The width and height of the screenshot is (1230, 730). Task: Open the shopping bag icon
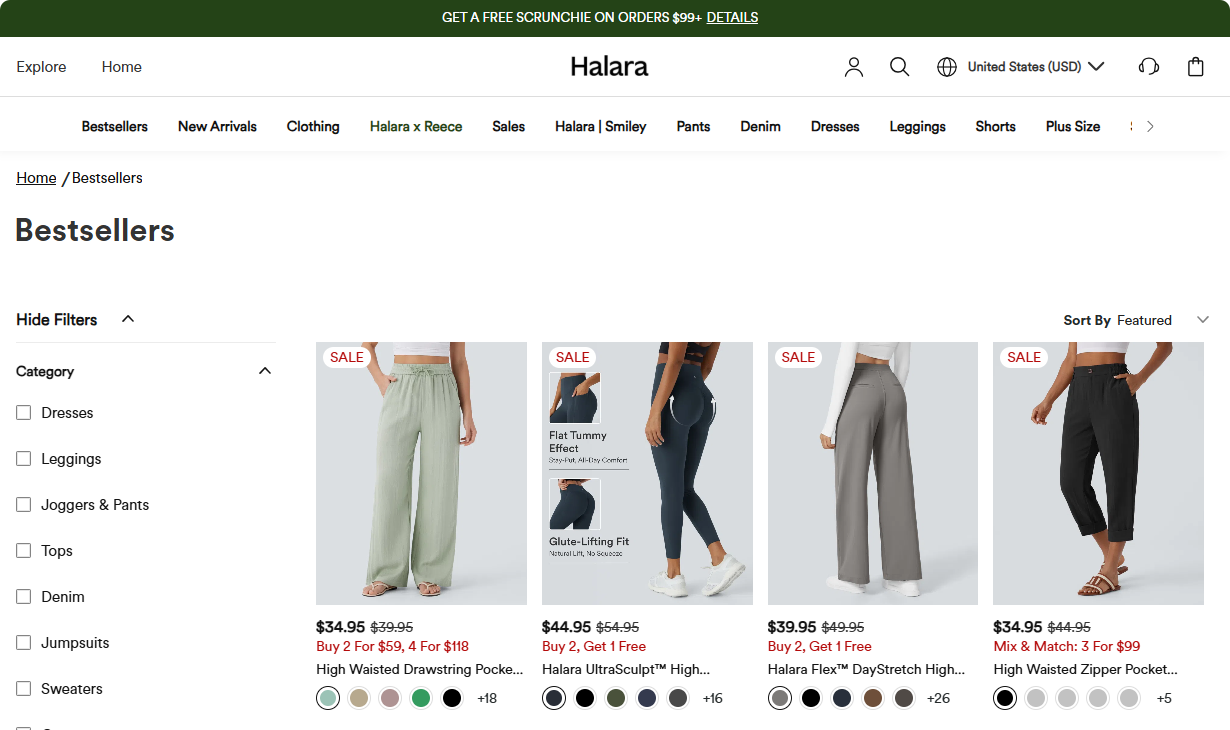[1195, 67]
